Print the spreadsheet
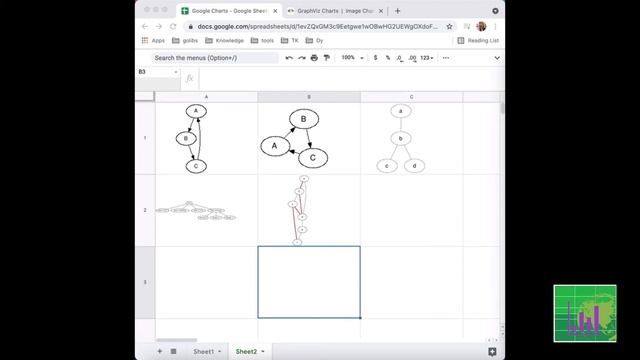640x360 pixels. [x=314, y=58]
